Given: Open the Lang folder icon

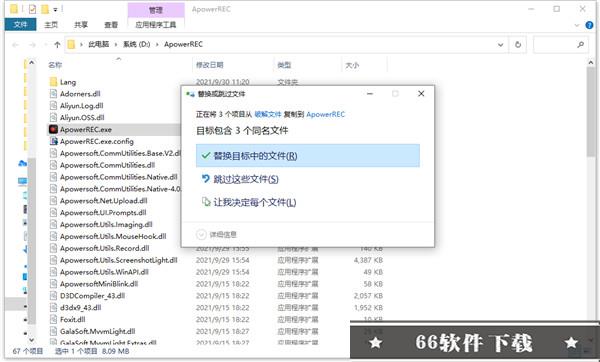Looking at the screenshot, I should (x=54, y=82).
